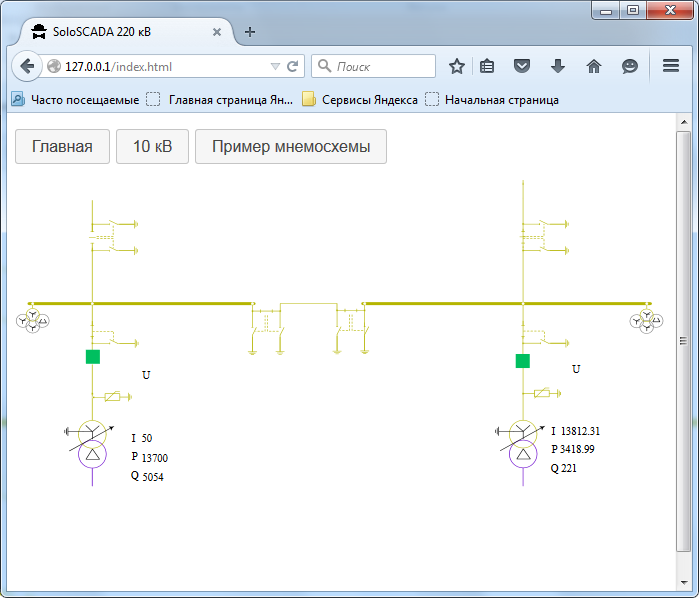Select the left power transformer symbol
699x598 pixels.
coord(92,444)
